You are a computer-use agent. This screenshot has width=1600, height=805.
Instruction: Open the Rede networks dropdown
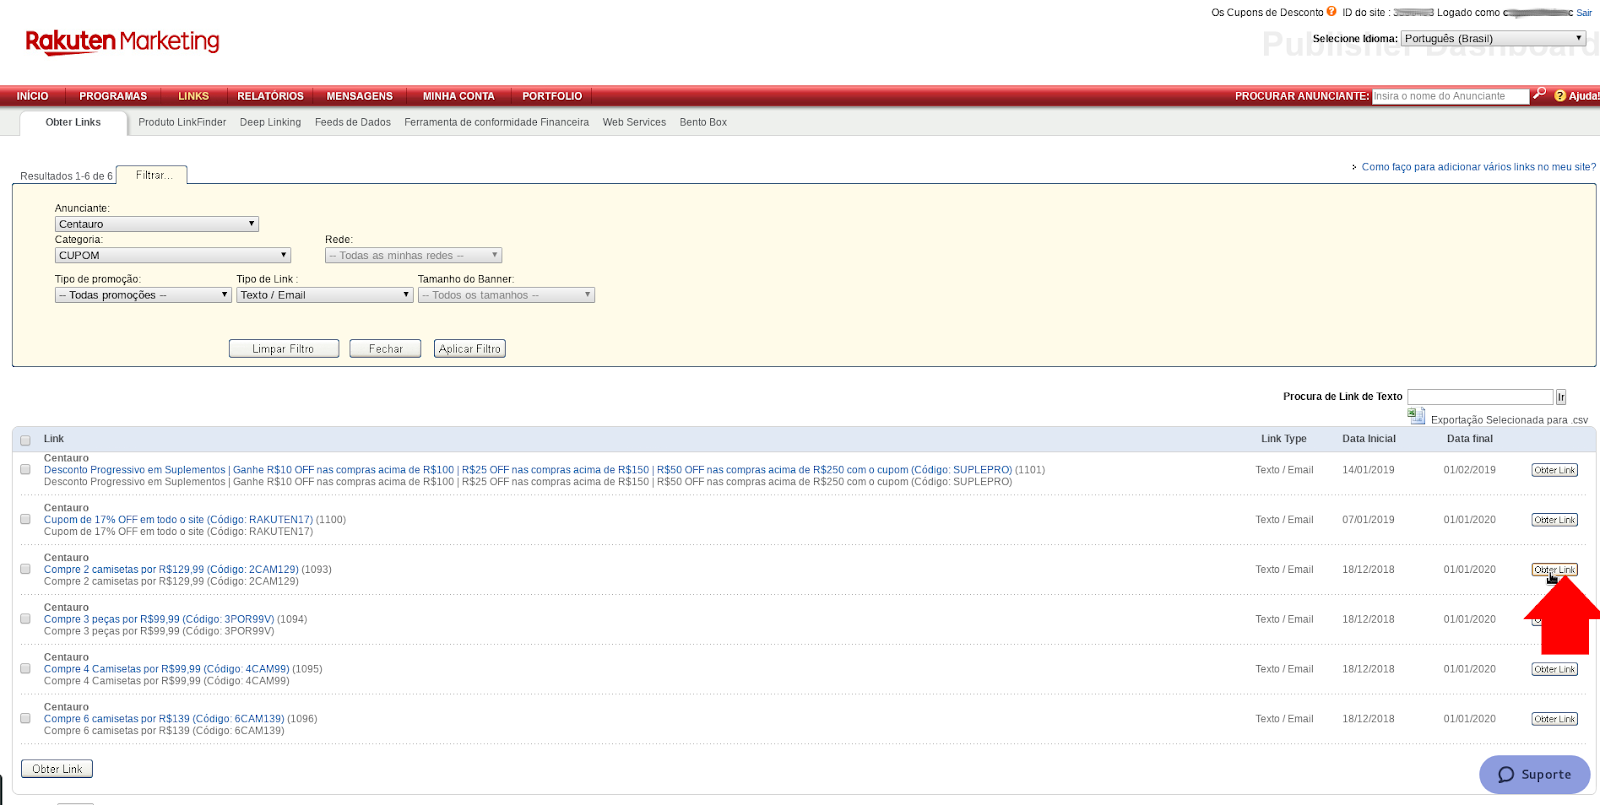pos(413,255)
